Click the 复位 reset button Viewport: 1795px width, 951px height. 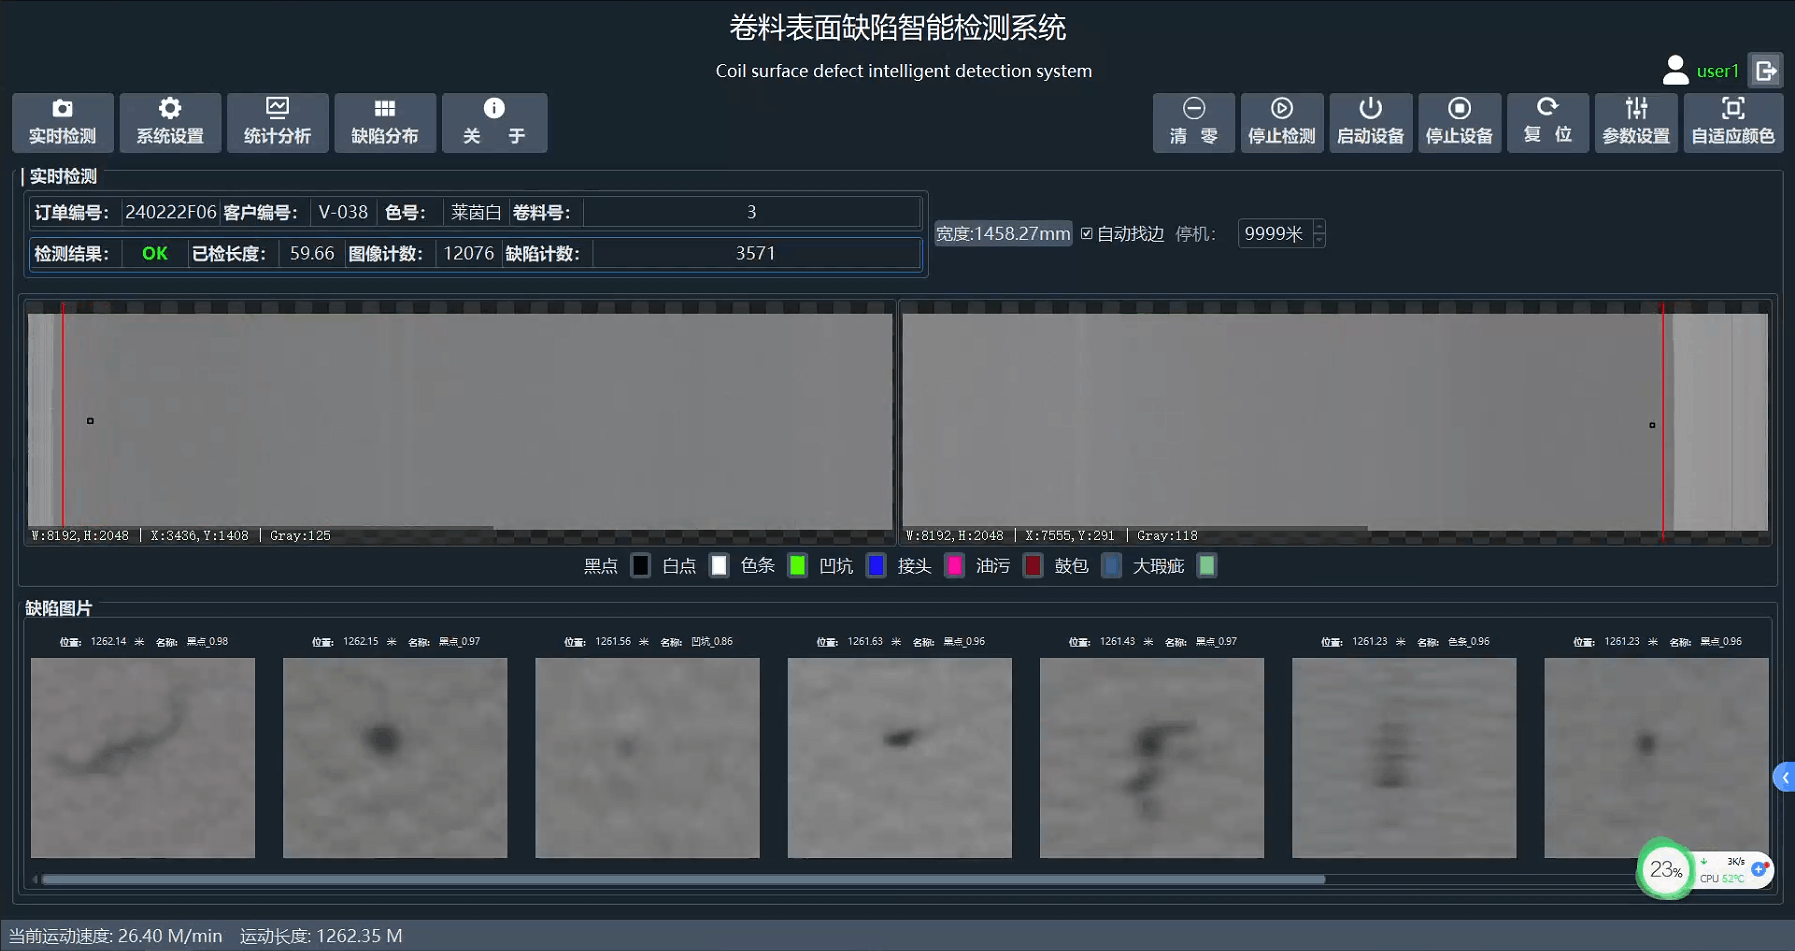coord(1547,122)
